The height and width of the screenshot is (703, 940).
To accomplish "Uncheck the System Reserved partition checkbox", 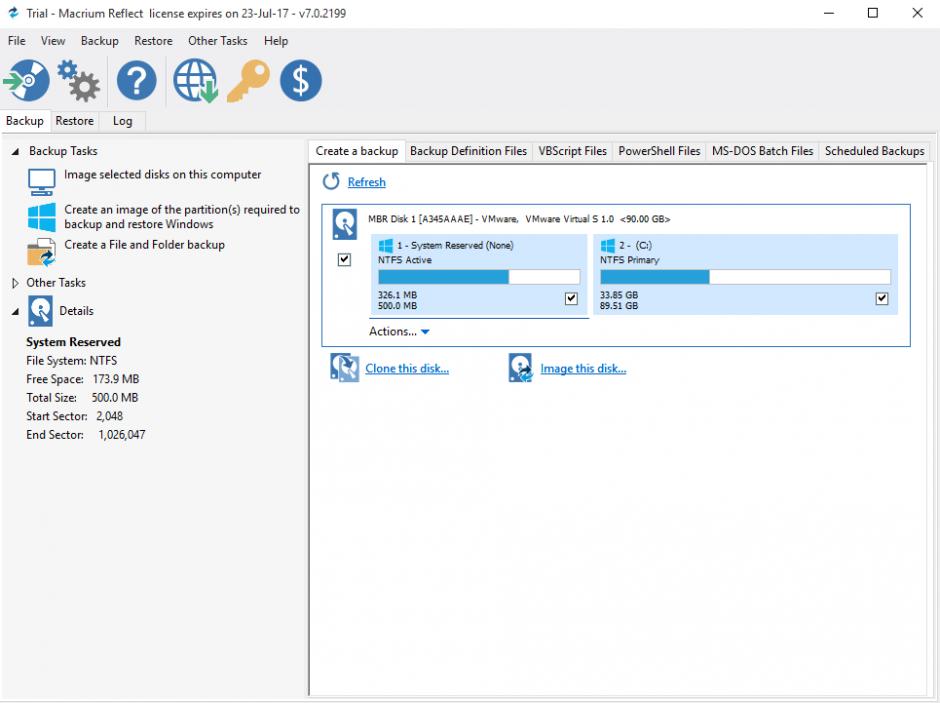I will click(x=571, y=298).
